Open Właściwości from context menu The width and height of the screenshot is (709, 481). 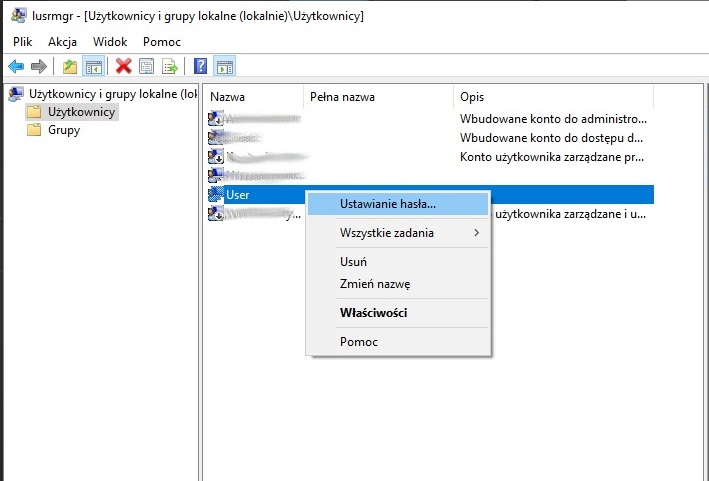tap(398, 313)
